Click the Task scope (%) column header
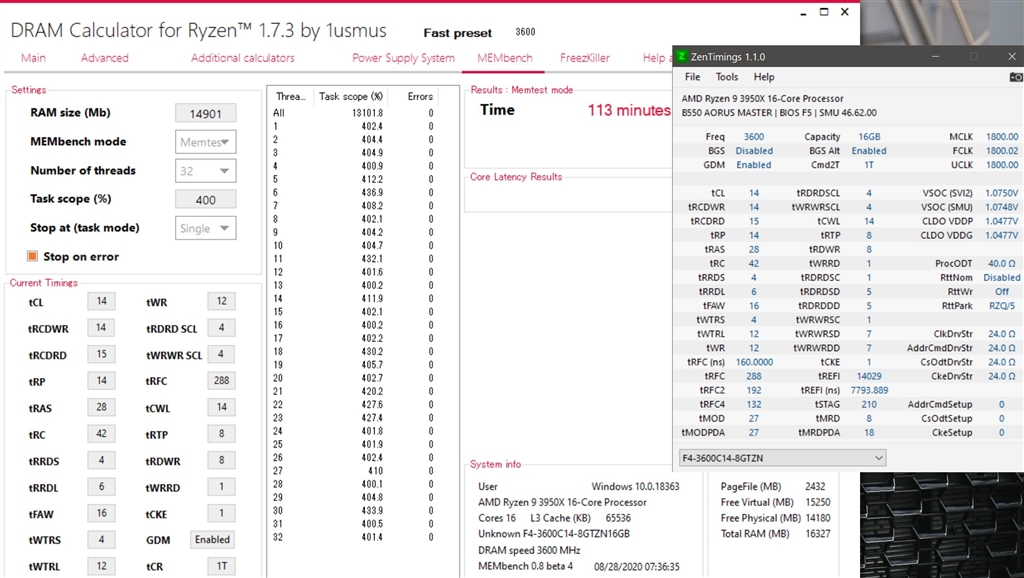 (x=351, y=96)
